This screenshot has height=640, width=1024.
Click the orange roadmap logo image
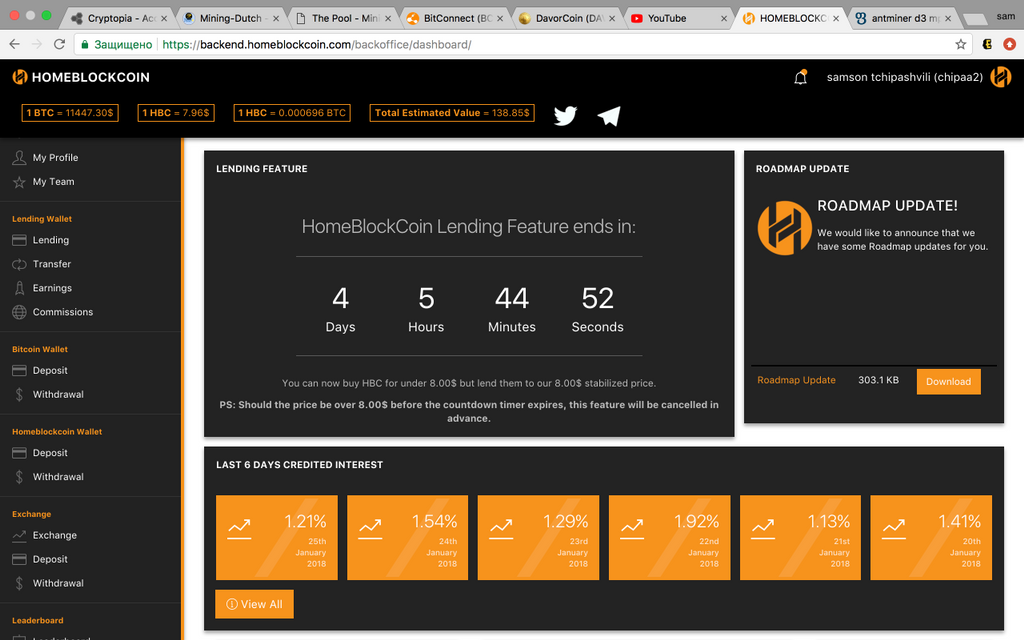click(784, 227)
